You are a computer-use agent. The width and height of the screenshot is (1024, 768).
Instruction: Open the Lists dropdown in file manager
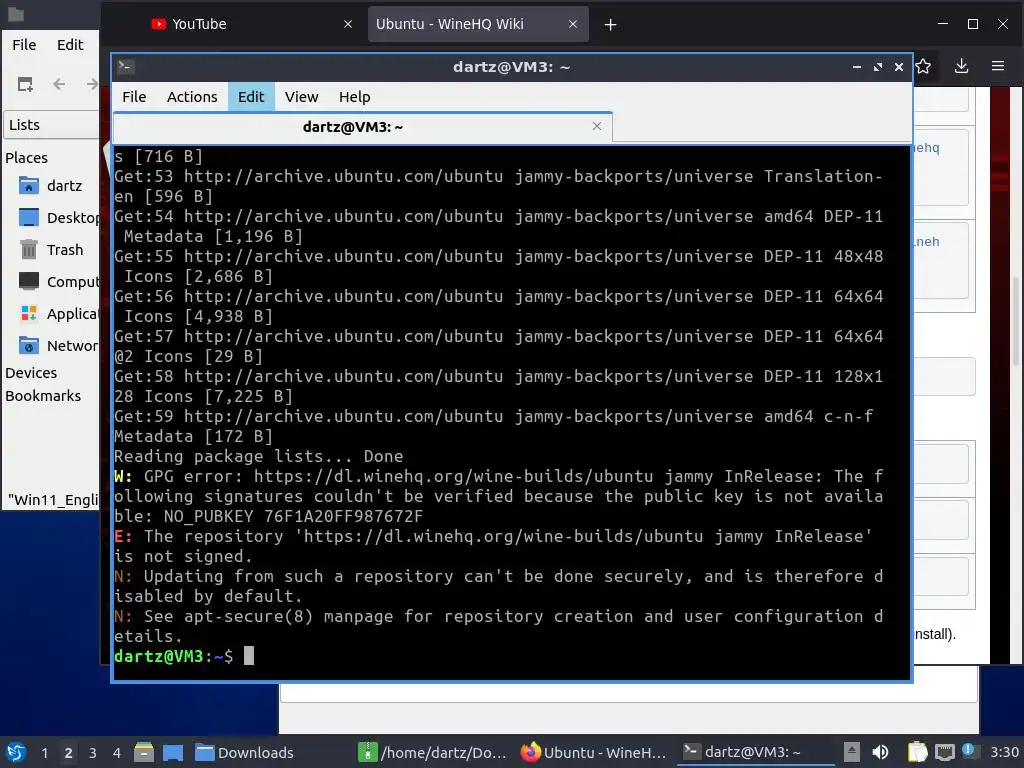tap(52, 125)
